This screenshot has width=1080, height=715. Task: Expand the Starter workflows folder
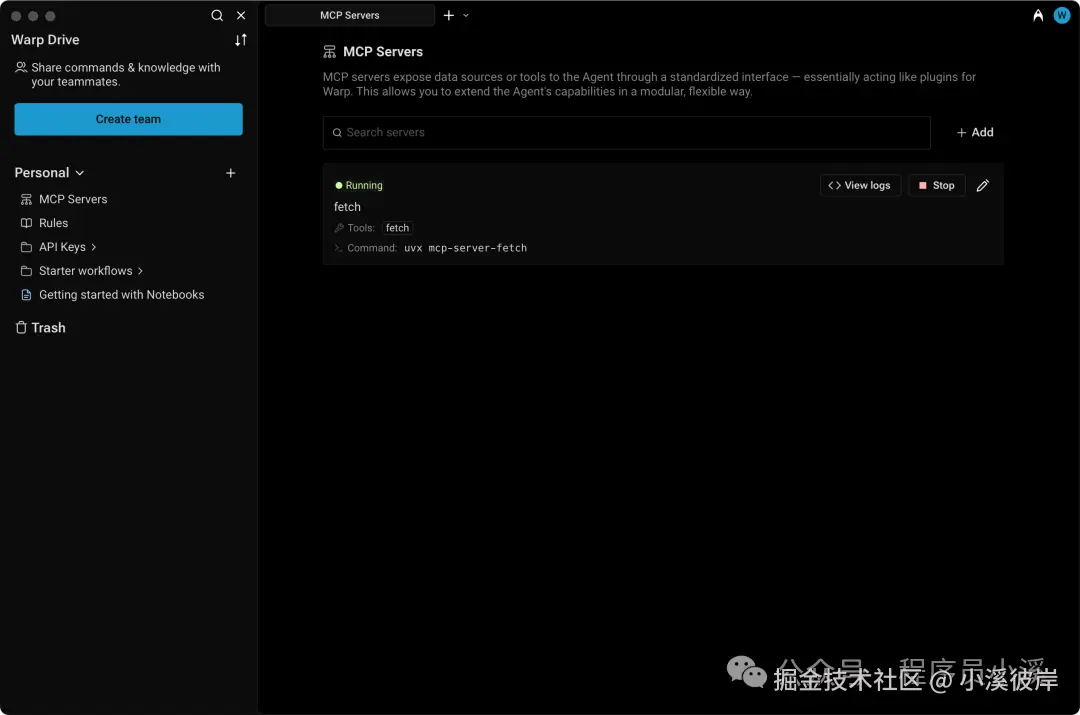pos(140,271)
